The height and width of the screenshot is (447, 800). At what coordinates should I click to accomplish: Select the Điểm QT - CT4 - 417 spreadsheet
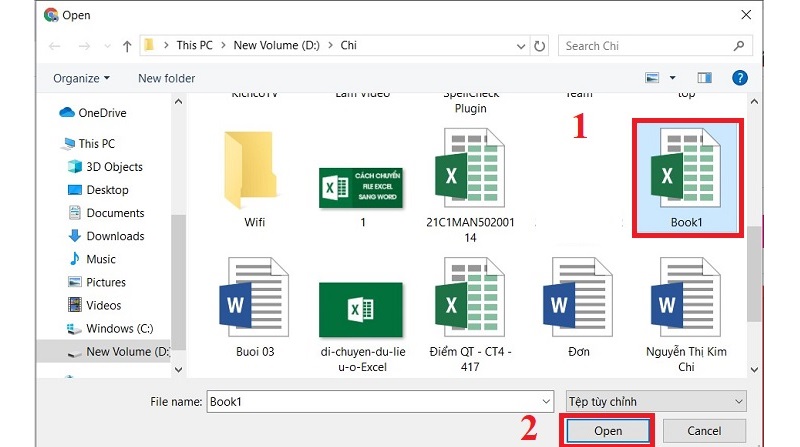[470, 315]
